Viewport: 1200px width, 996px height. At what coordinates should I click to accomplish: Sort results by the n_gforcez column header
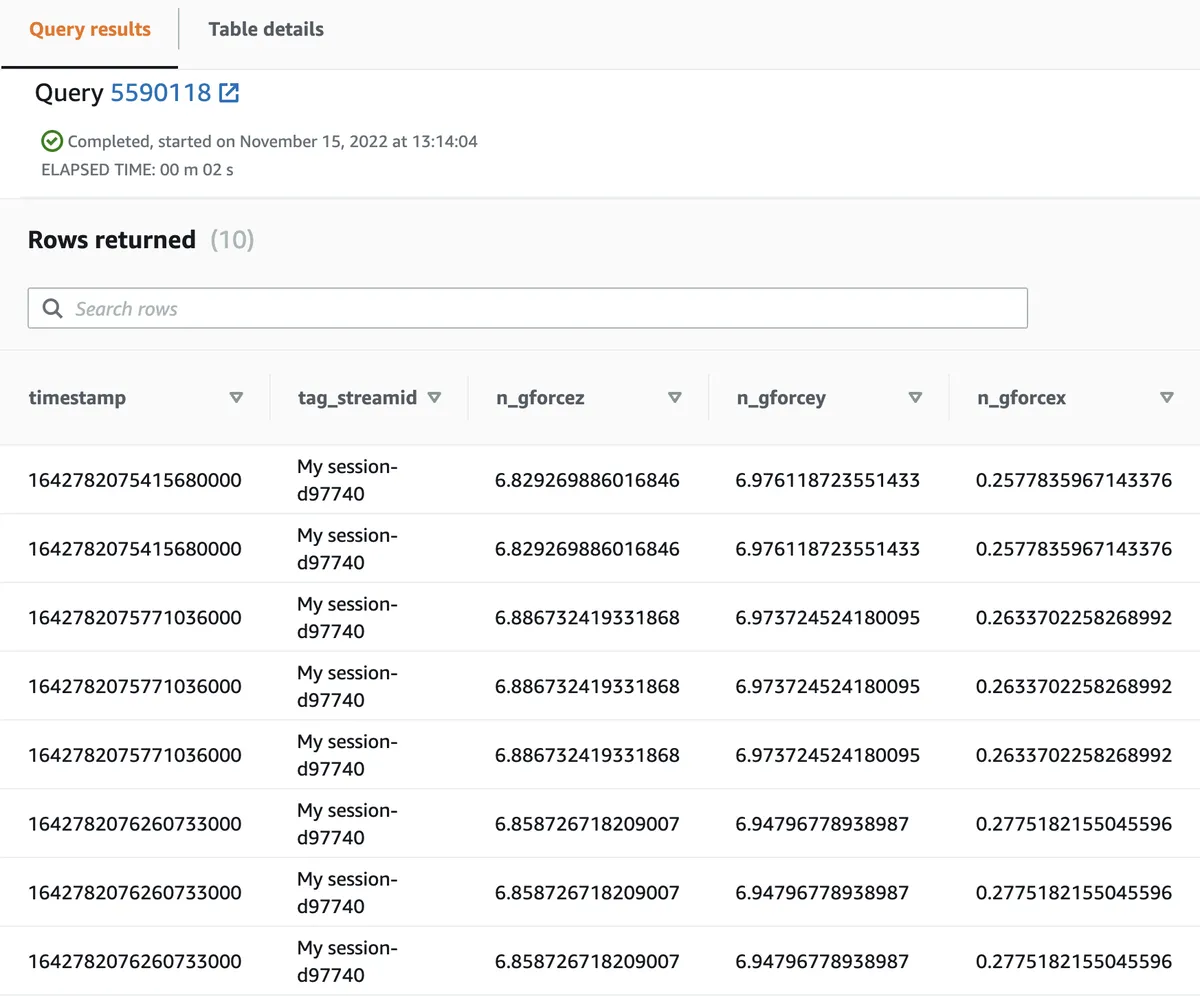click(540, 397)
